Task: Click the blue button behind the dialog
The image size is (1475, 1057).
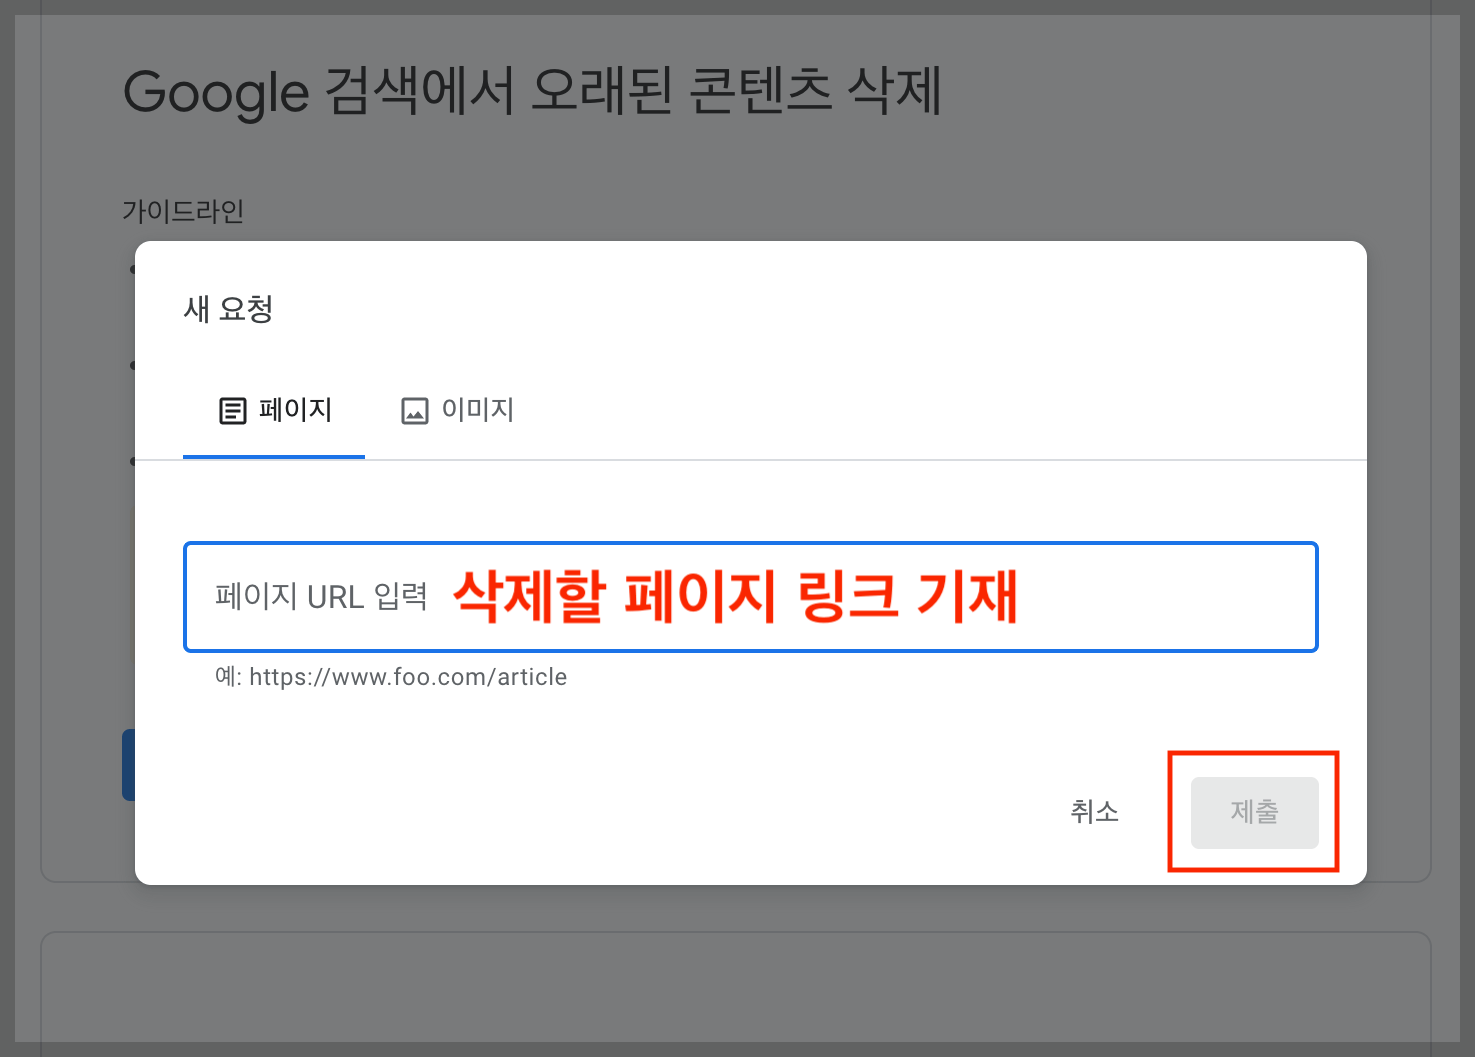Action: pyautogui.click(x=130, y=765)
